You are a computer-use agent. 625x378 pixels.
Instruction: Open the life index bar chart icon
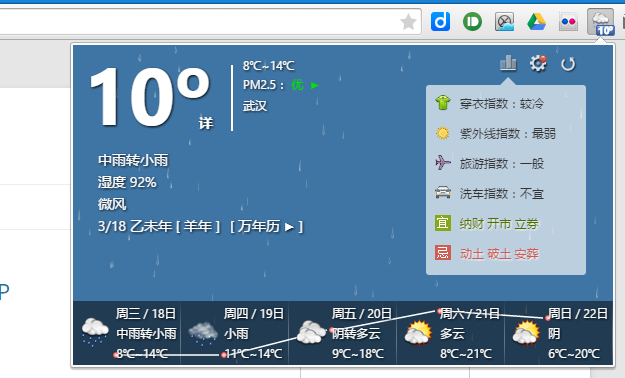508,63
